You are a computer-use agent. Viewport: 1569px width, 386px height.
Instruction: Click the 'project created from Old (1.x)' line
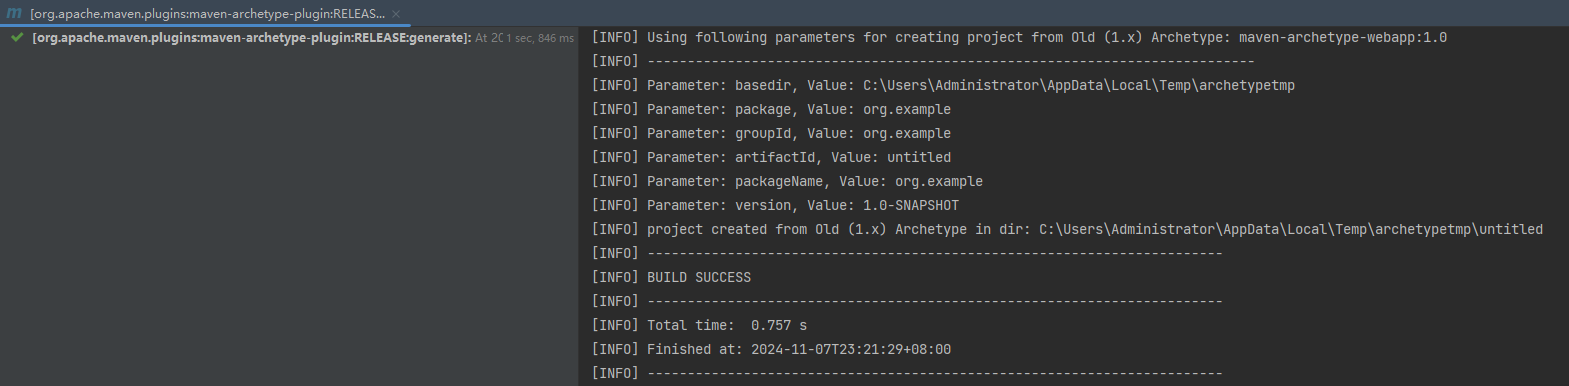(x=1067, y=229)
